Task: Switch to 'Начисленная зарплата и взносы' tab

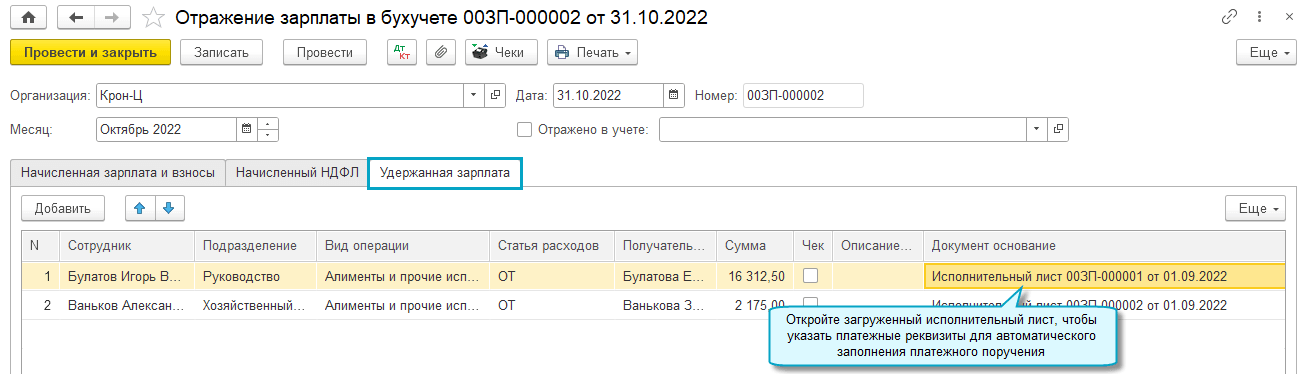Action: tap(118, 172)
